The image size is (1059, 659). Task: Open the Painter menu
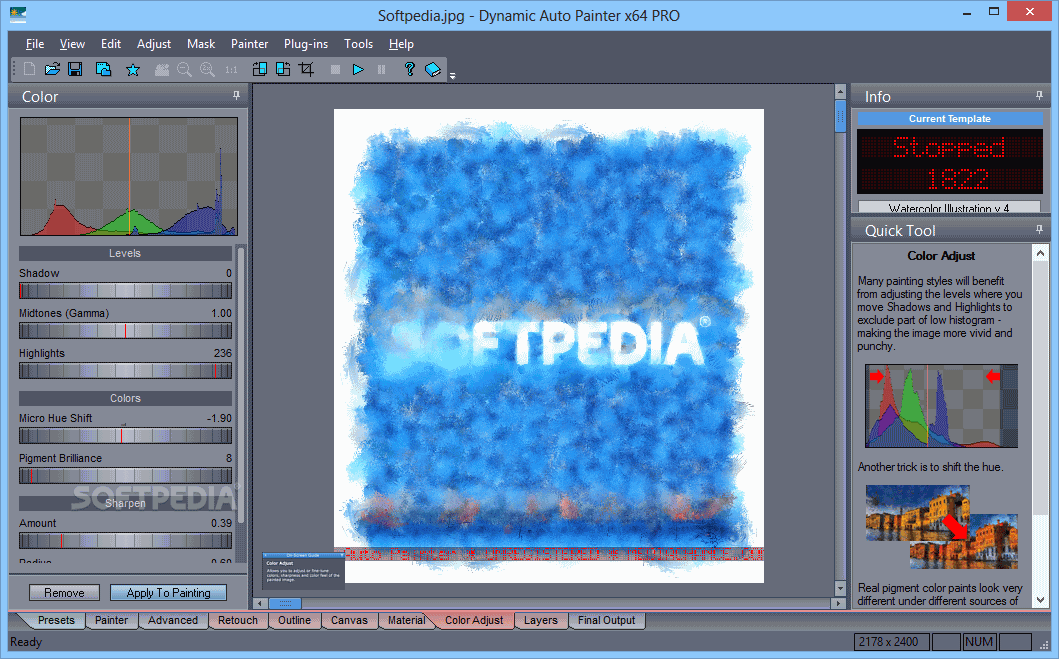click(x=250, y=44)
